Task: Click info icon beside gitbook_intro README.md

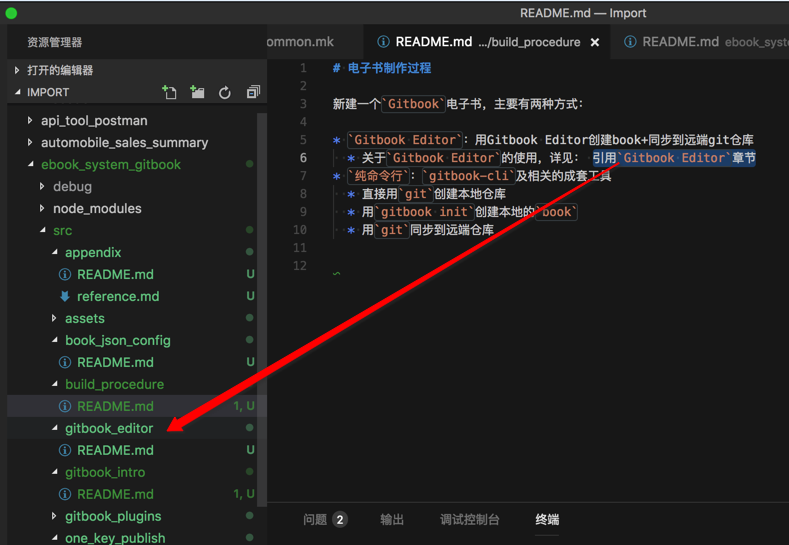Action: click(65, 494)
